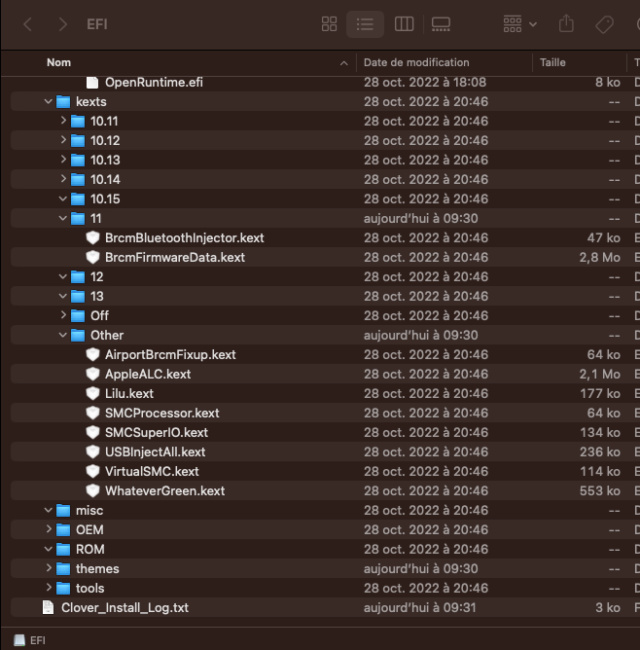The image size is (640, 650).
Task: Click the EFI window title
Action: 97,24
